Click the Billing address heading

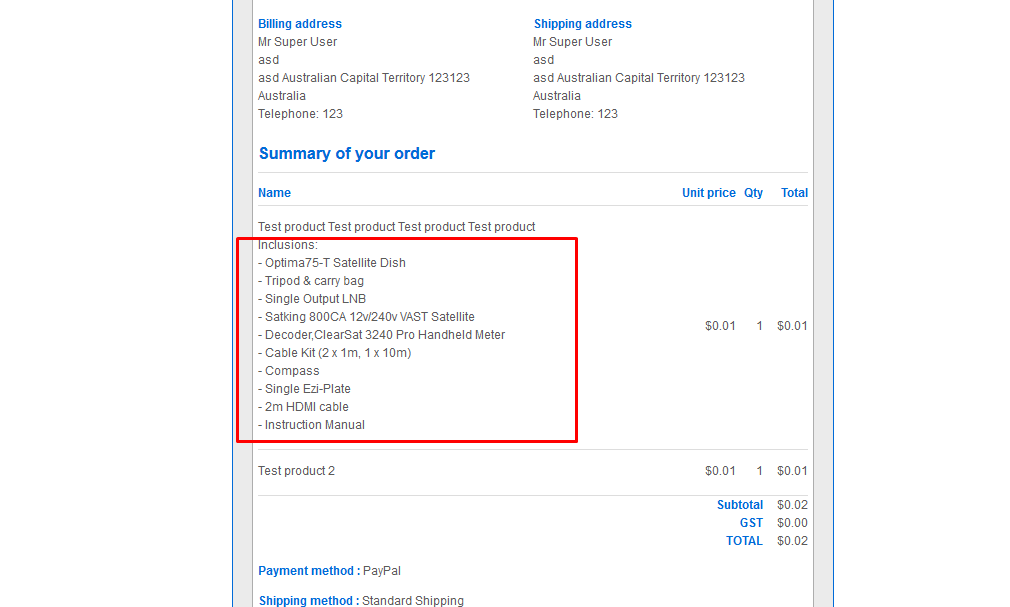tap(299, 24)
